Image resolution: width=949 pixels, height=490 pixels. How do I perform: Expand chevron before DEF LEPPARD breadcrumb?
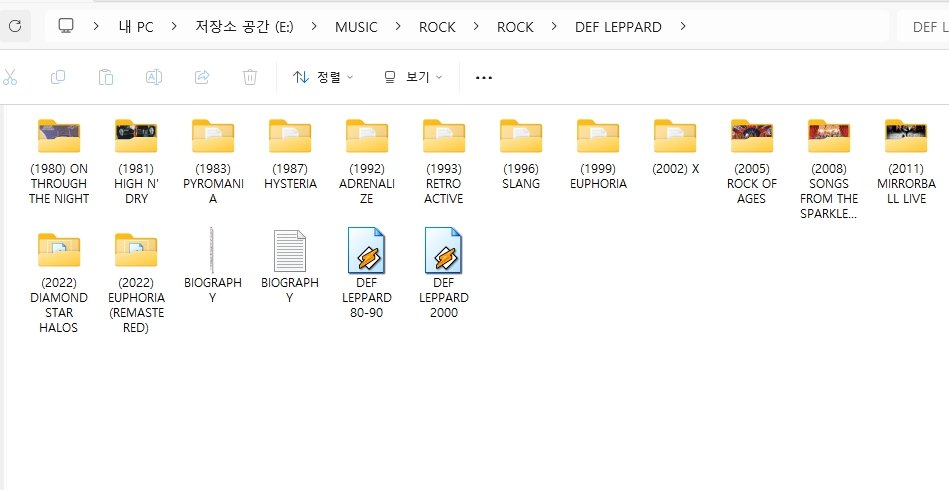pyautogui.click(x=554, y=27)
